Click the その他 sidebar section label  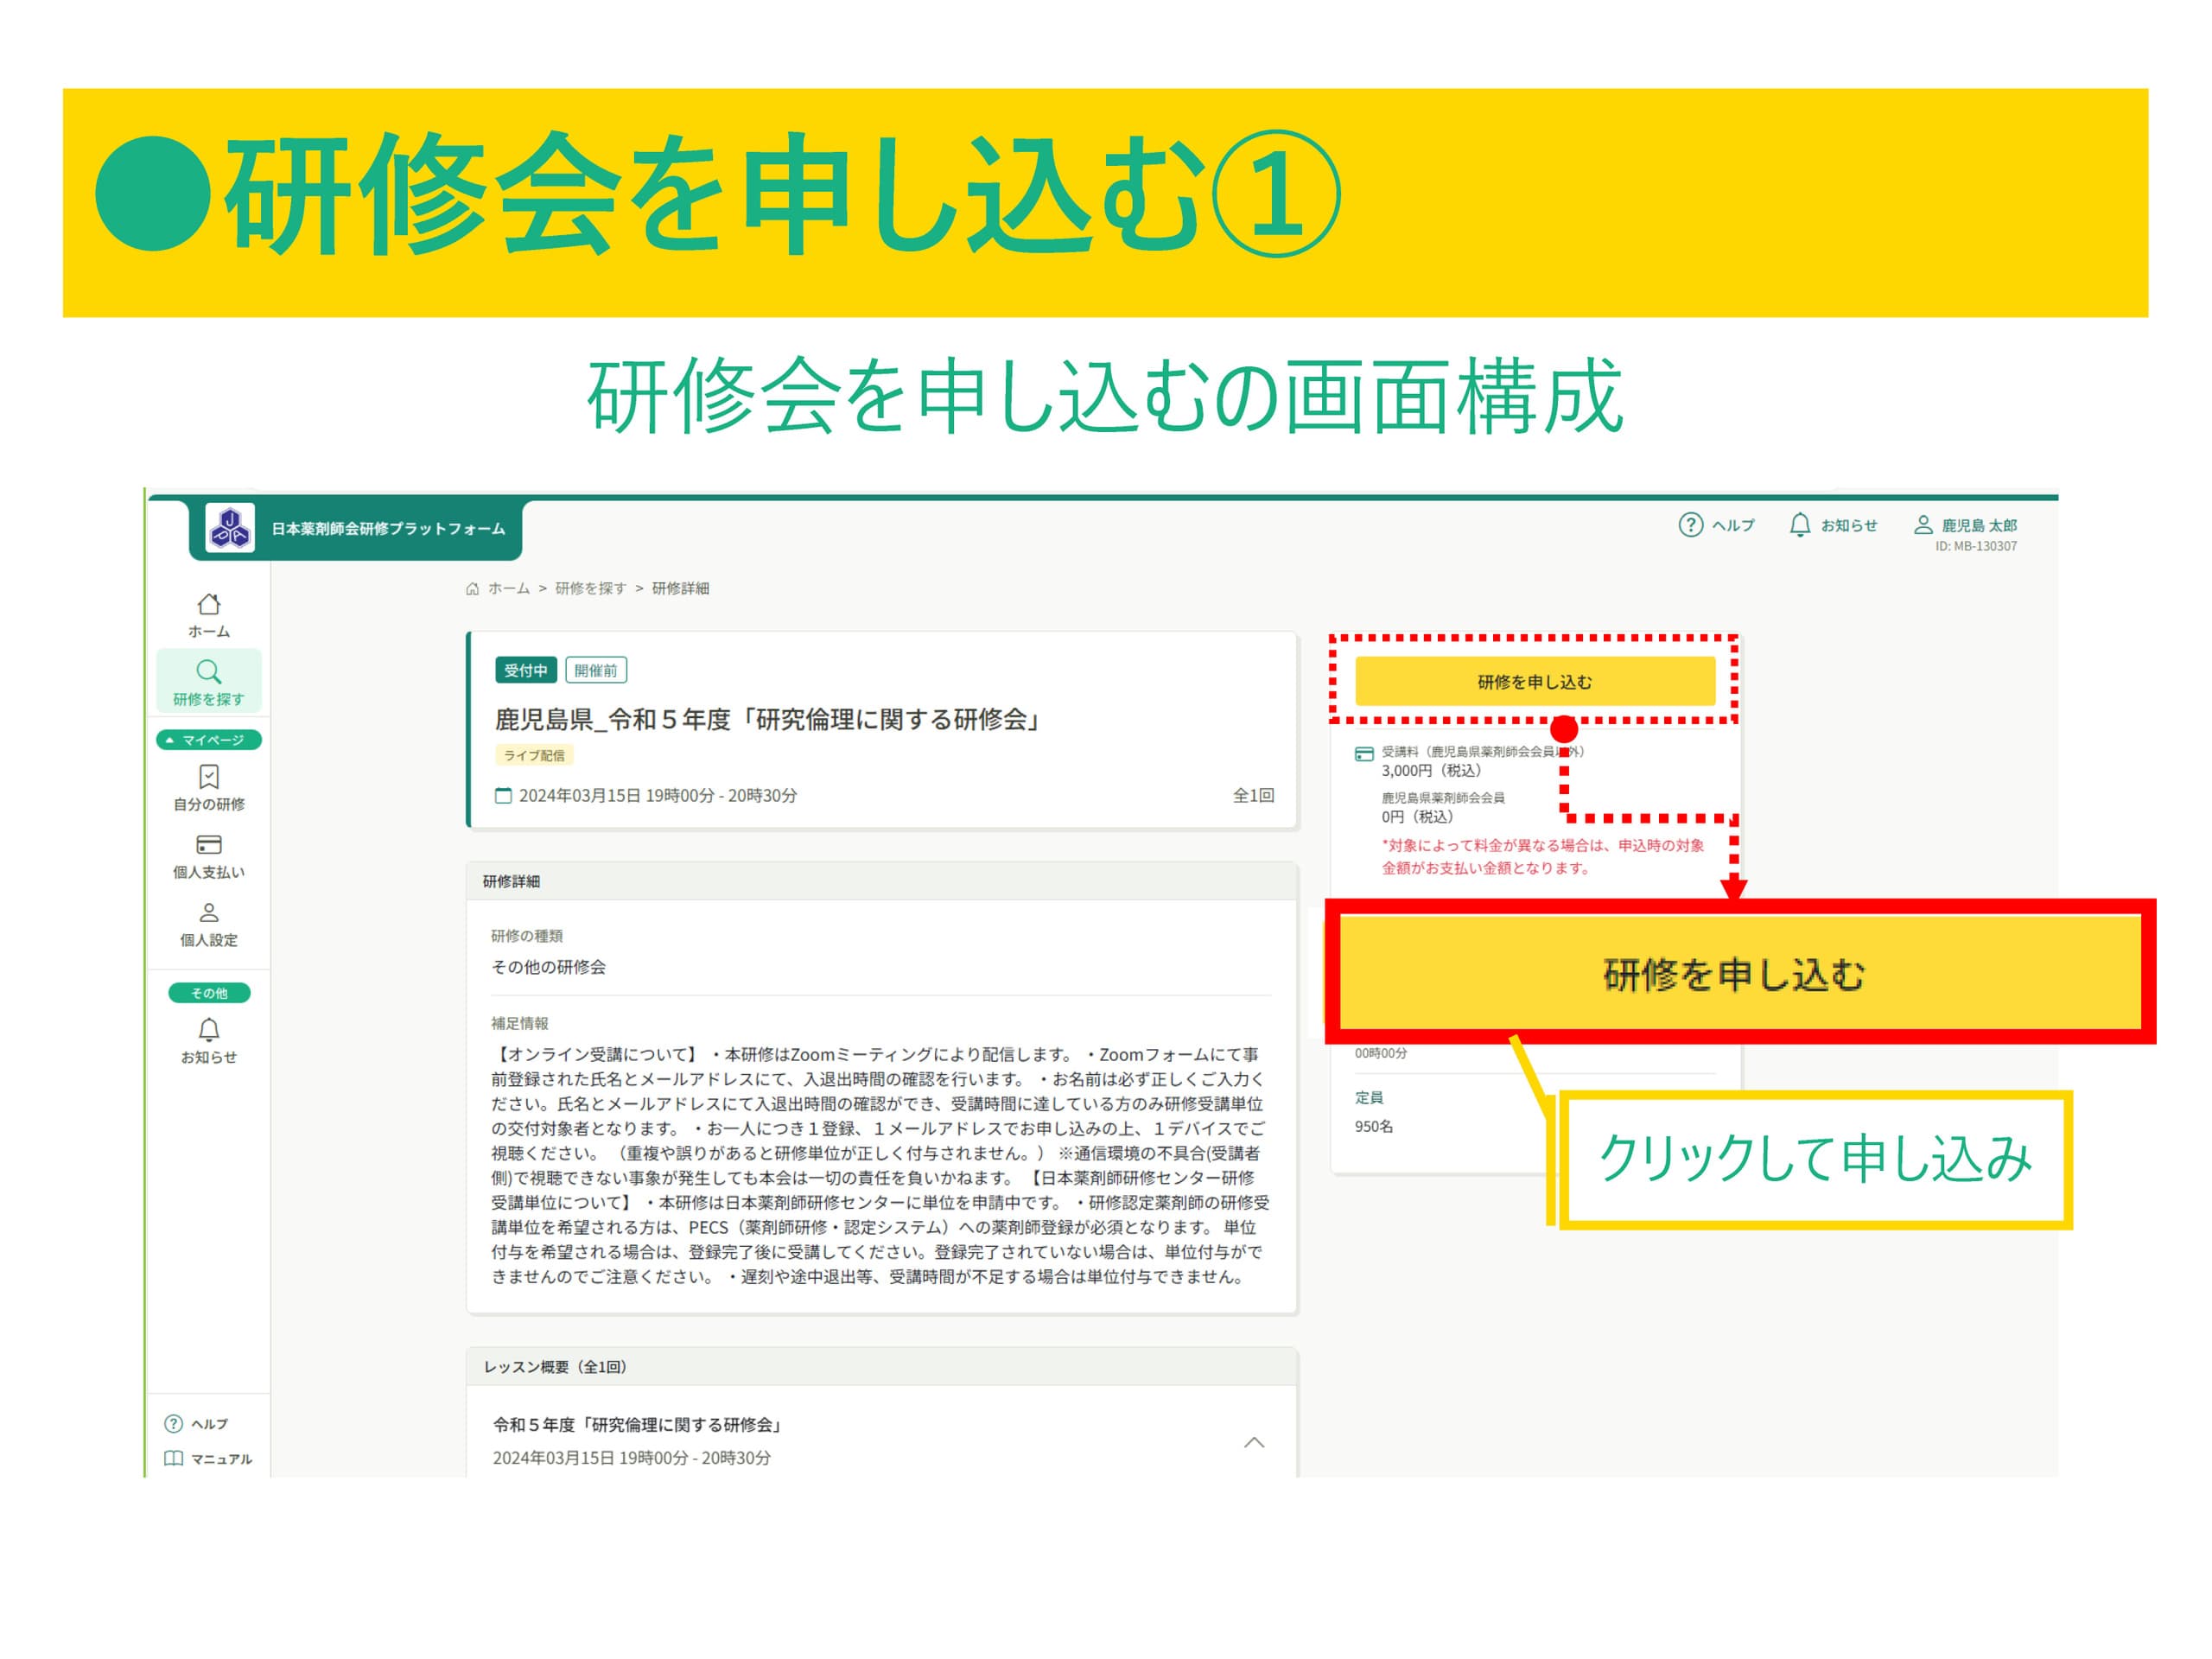209,993
